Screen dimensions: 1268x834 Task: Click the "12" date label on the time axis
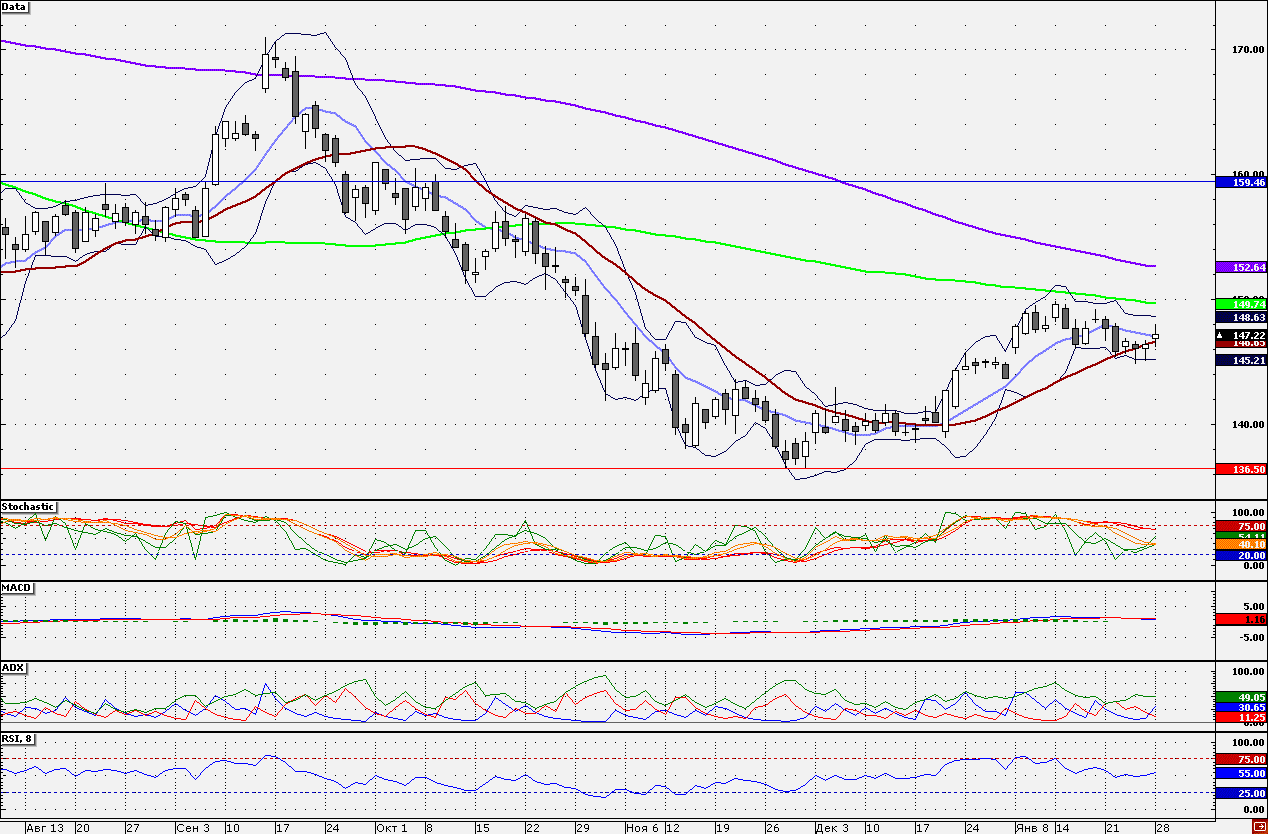point(672,828)
